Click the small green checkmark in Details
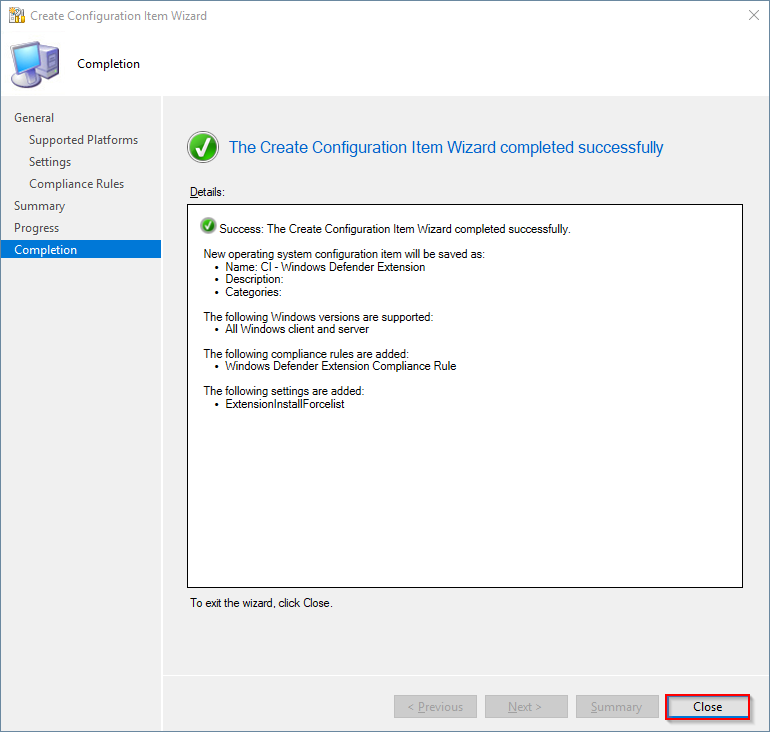The height and width of the screenshot is (732, 770). tap(208, 225)
